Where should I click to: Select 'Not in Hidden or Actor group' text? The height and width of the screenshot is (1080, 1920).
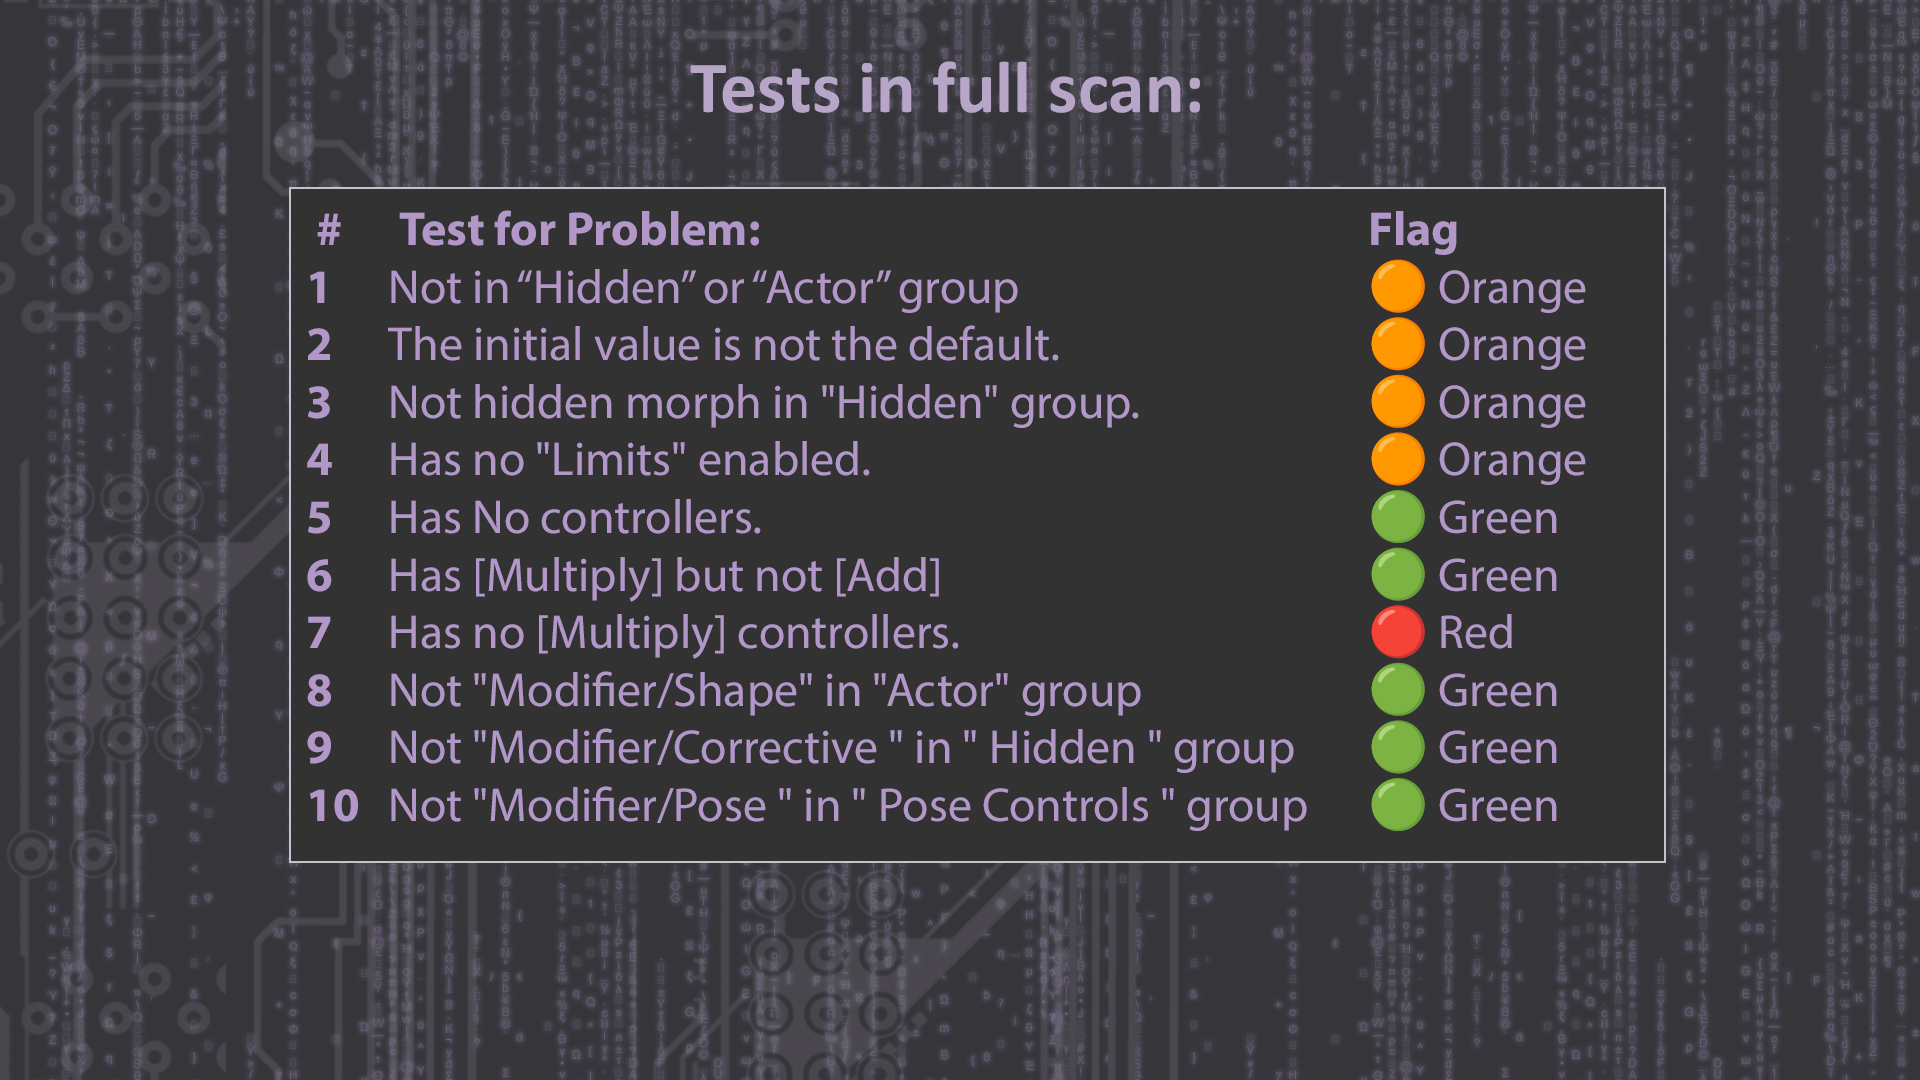tap(703, 288)
